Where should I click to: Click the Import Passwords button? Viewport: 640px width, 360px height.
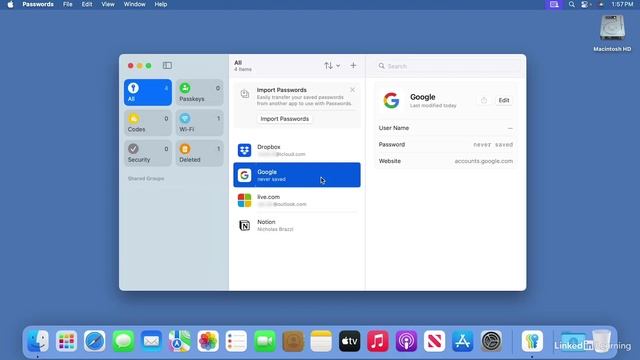pyautogui.click(x=284, y=119)
